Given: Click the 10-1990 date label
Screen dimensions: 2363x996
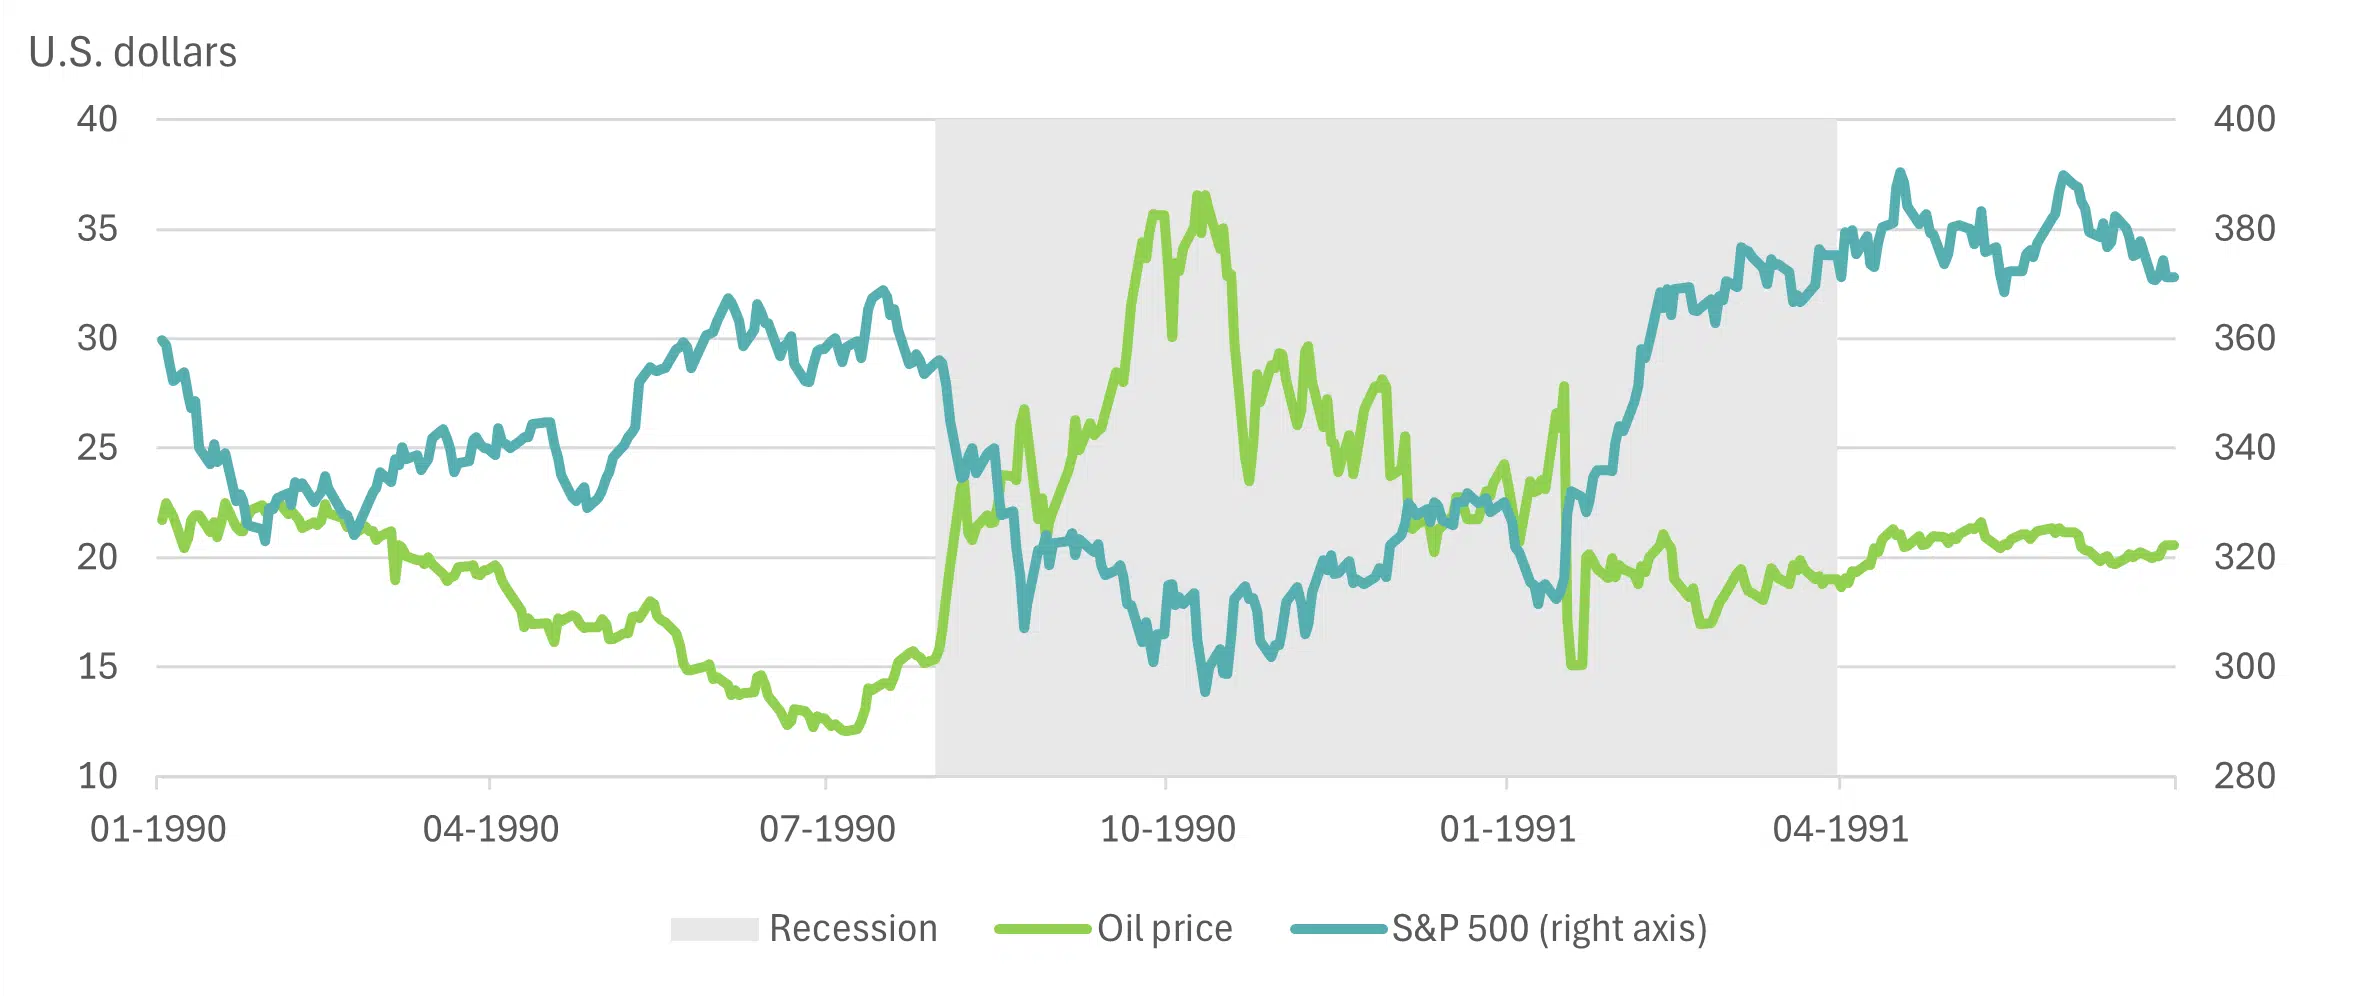Looking at the screenshot, I should 1168,829.
